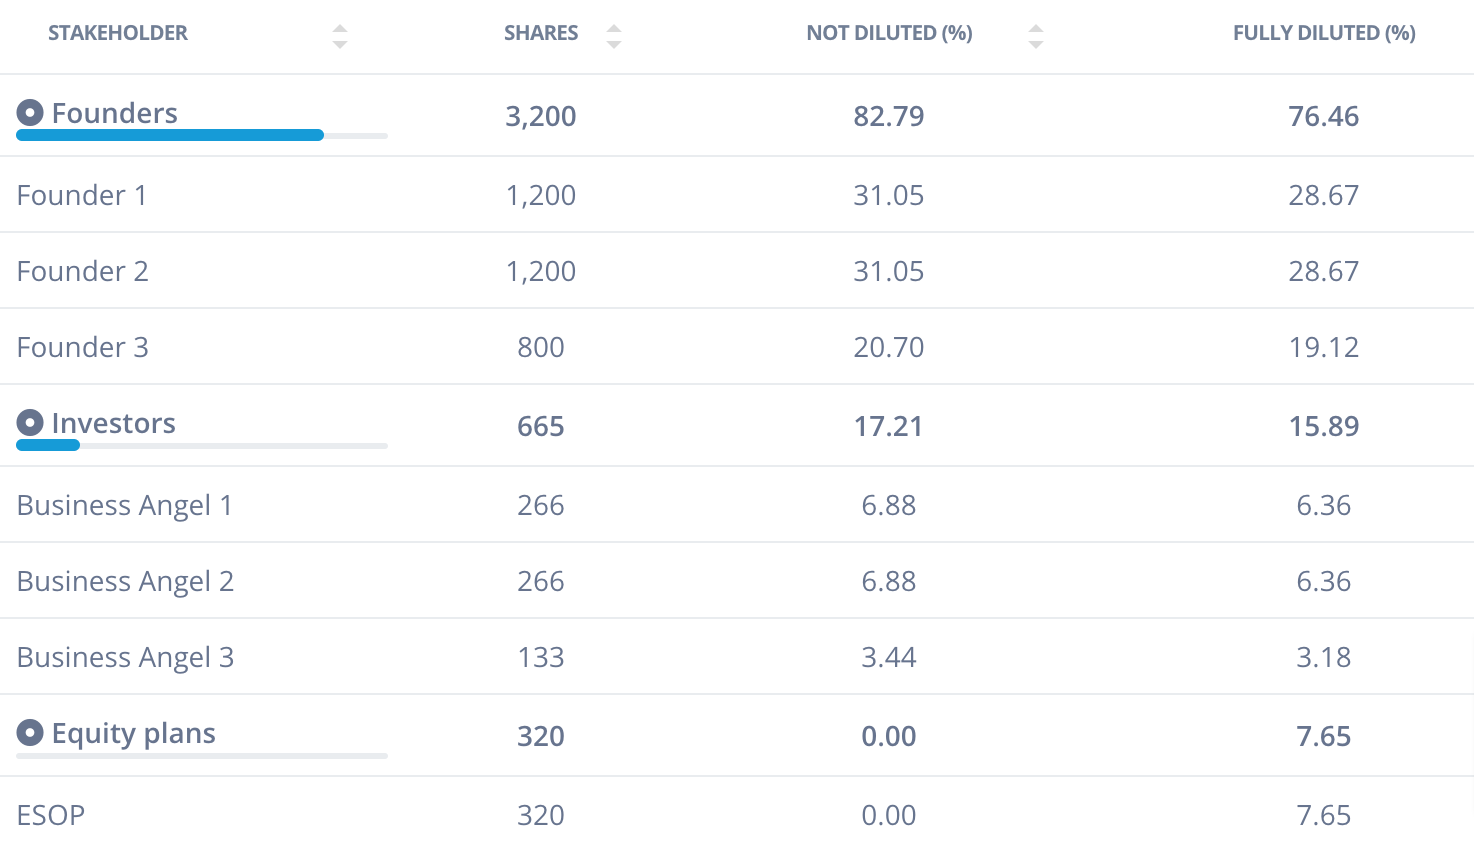Select the Business Angel 1 stakeholder

point(125,505)
